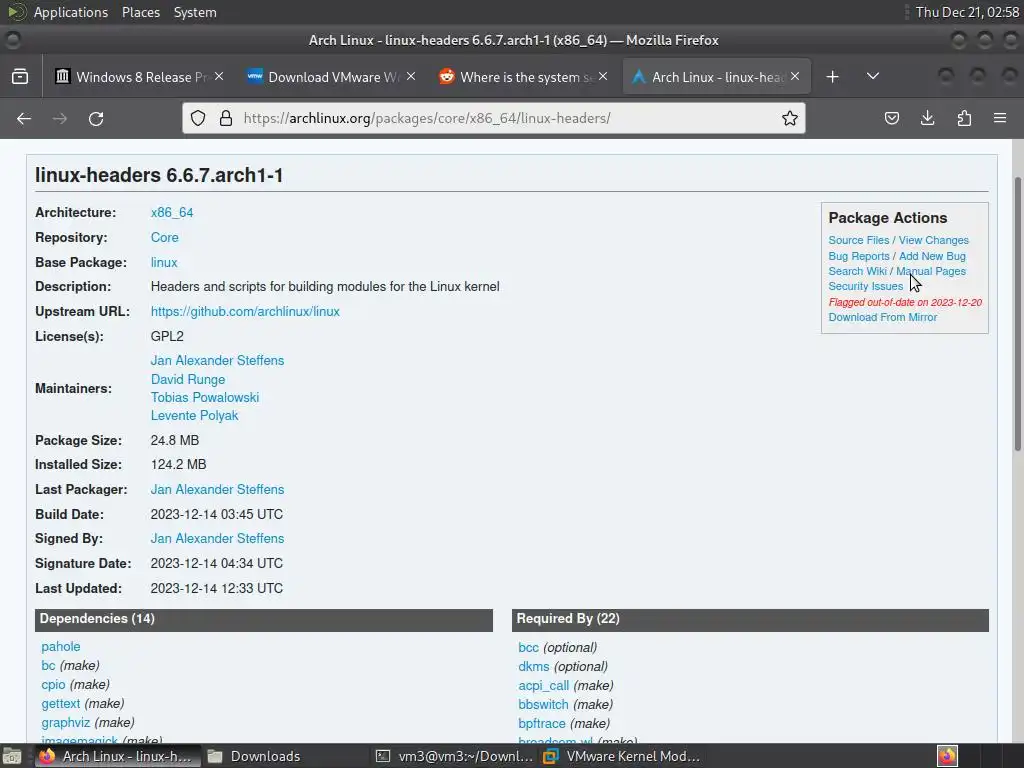Open the extensions puzzle icon
This screenshot has width=1024, height=768.
coord(964,118)
